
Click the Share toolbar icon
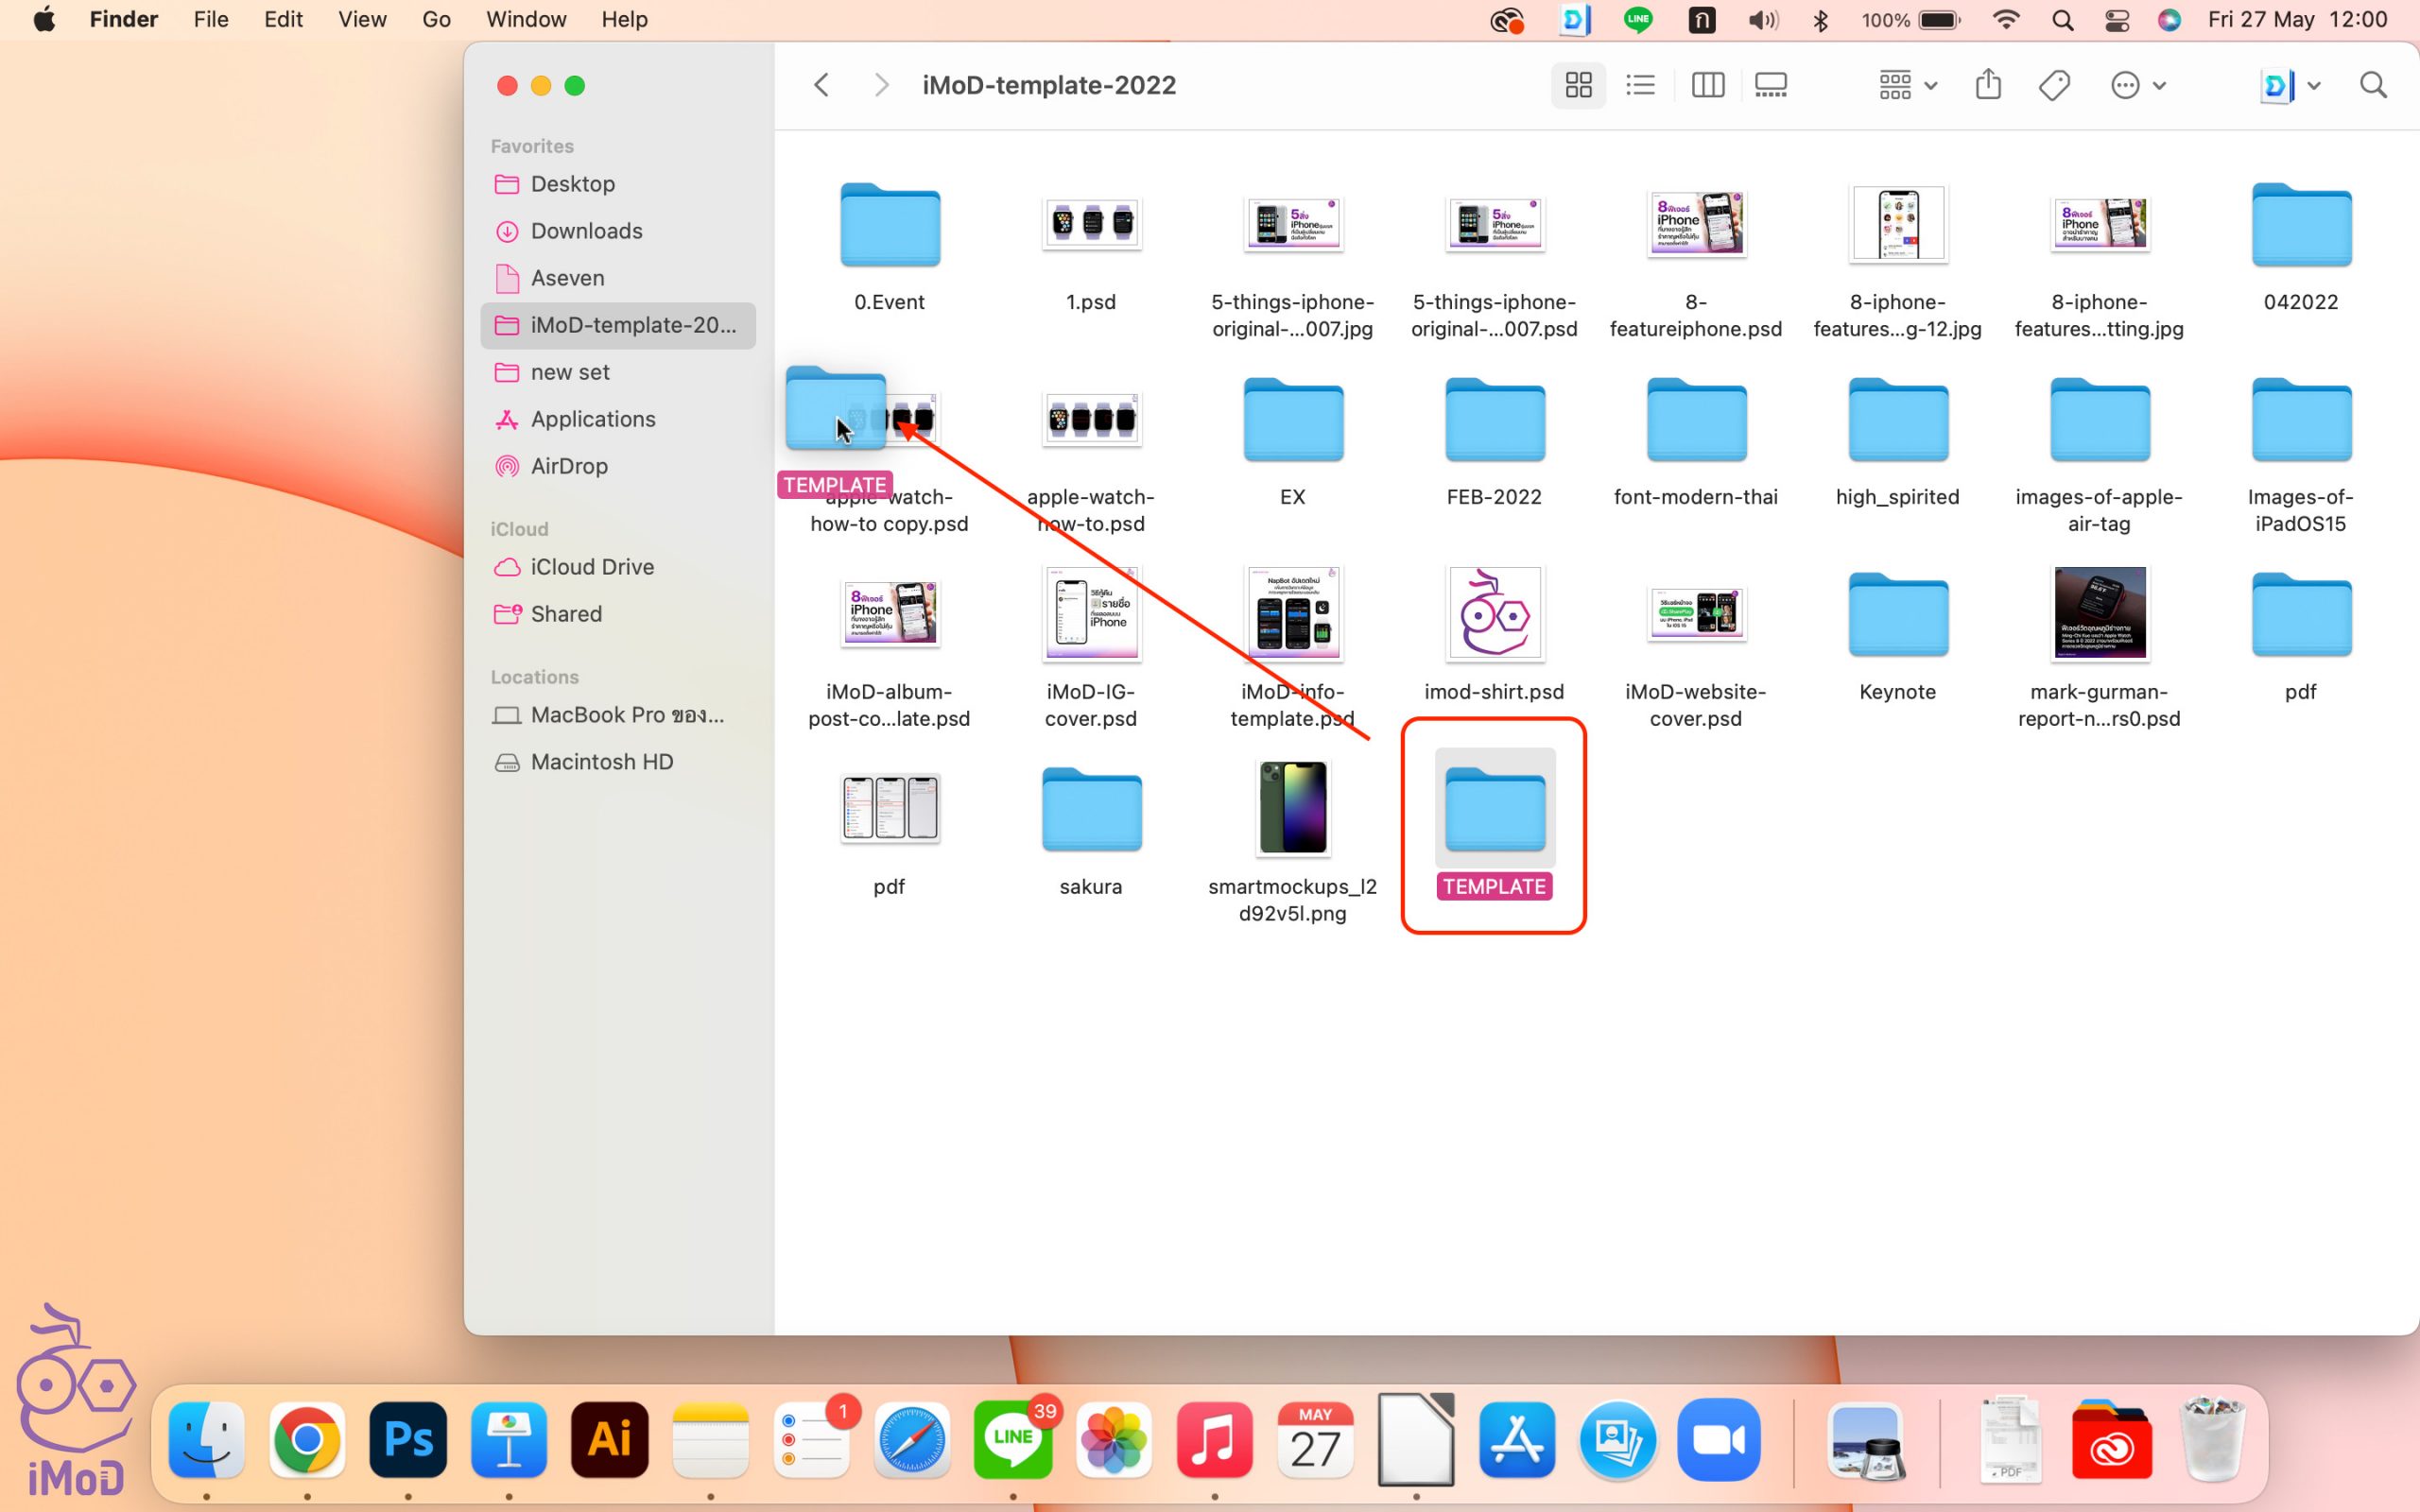(x=1988, y=85)
